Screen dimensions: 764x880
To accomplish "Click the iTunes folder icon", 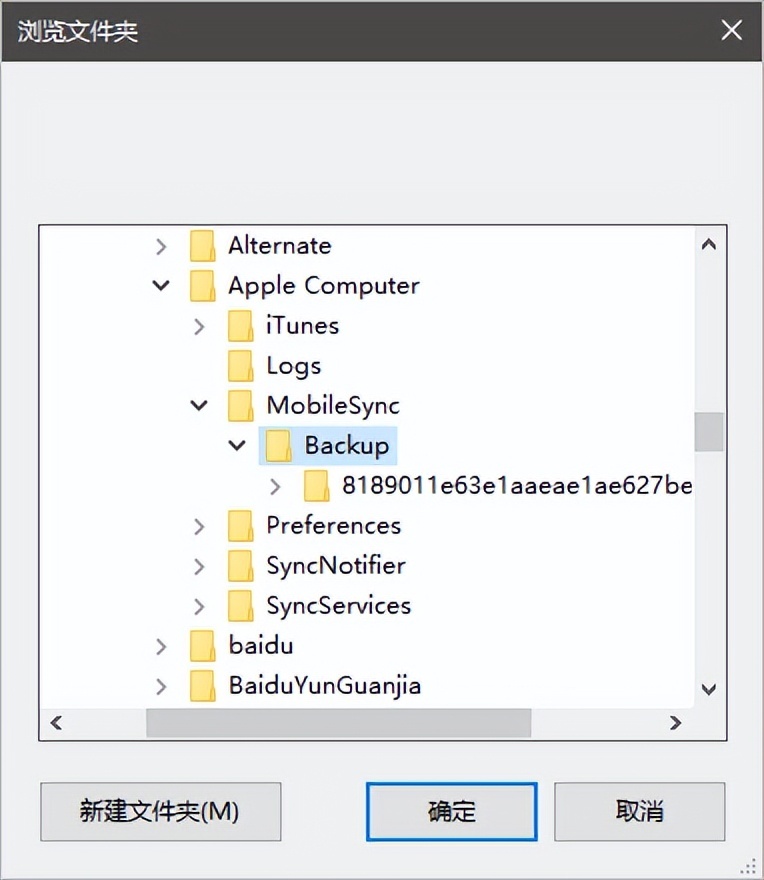I will pyautogui.click(x=240, y=326).
